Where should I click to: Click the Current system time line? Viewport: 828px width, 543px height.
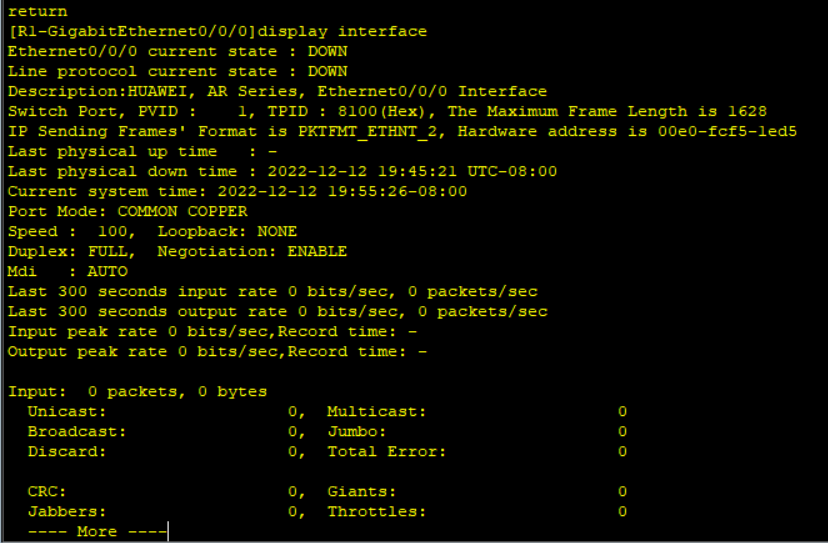[x=237, y=192]
